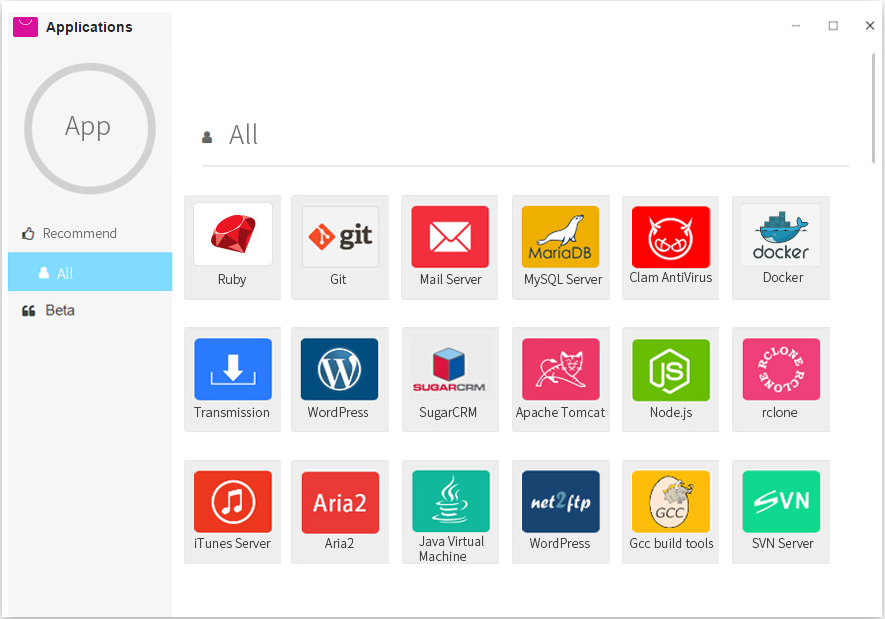This screenshot has width=885, height=619.
Task: Open the Apache Tomcat icon
Action: (560, 369)
